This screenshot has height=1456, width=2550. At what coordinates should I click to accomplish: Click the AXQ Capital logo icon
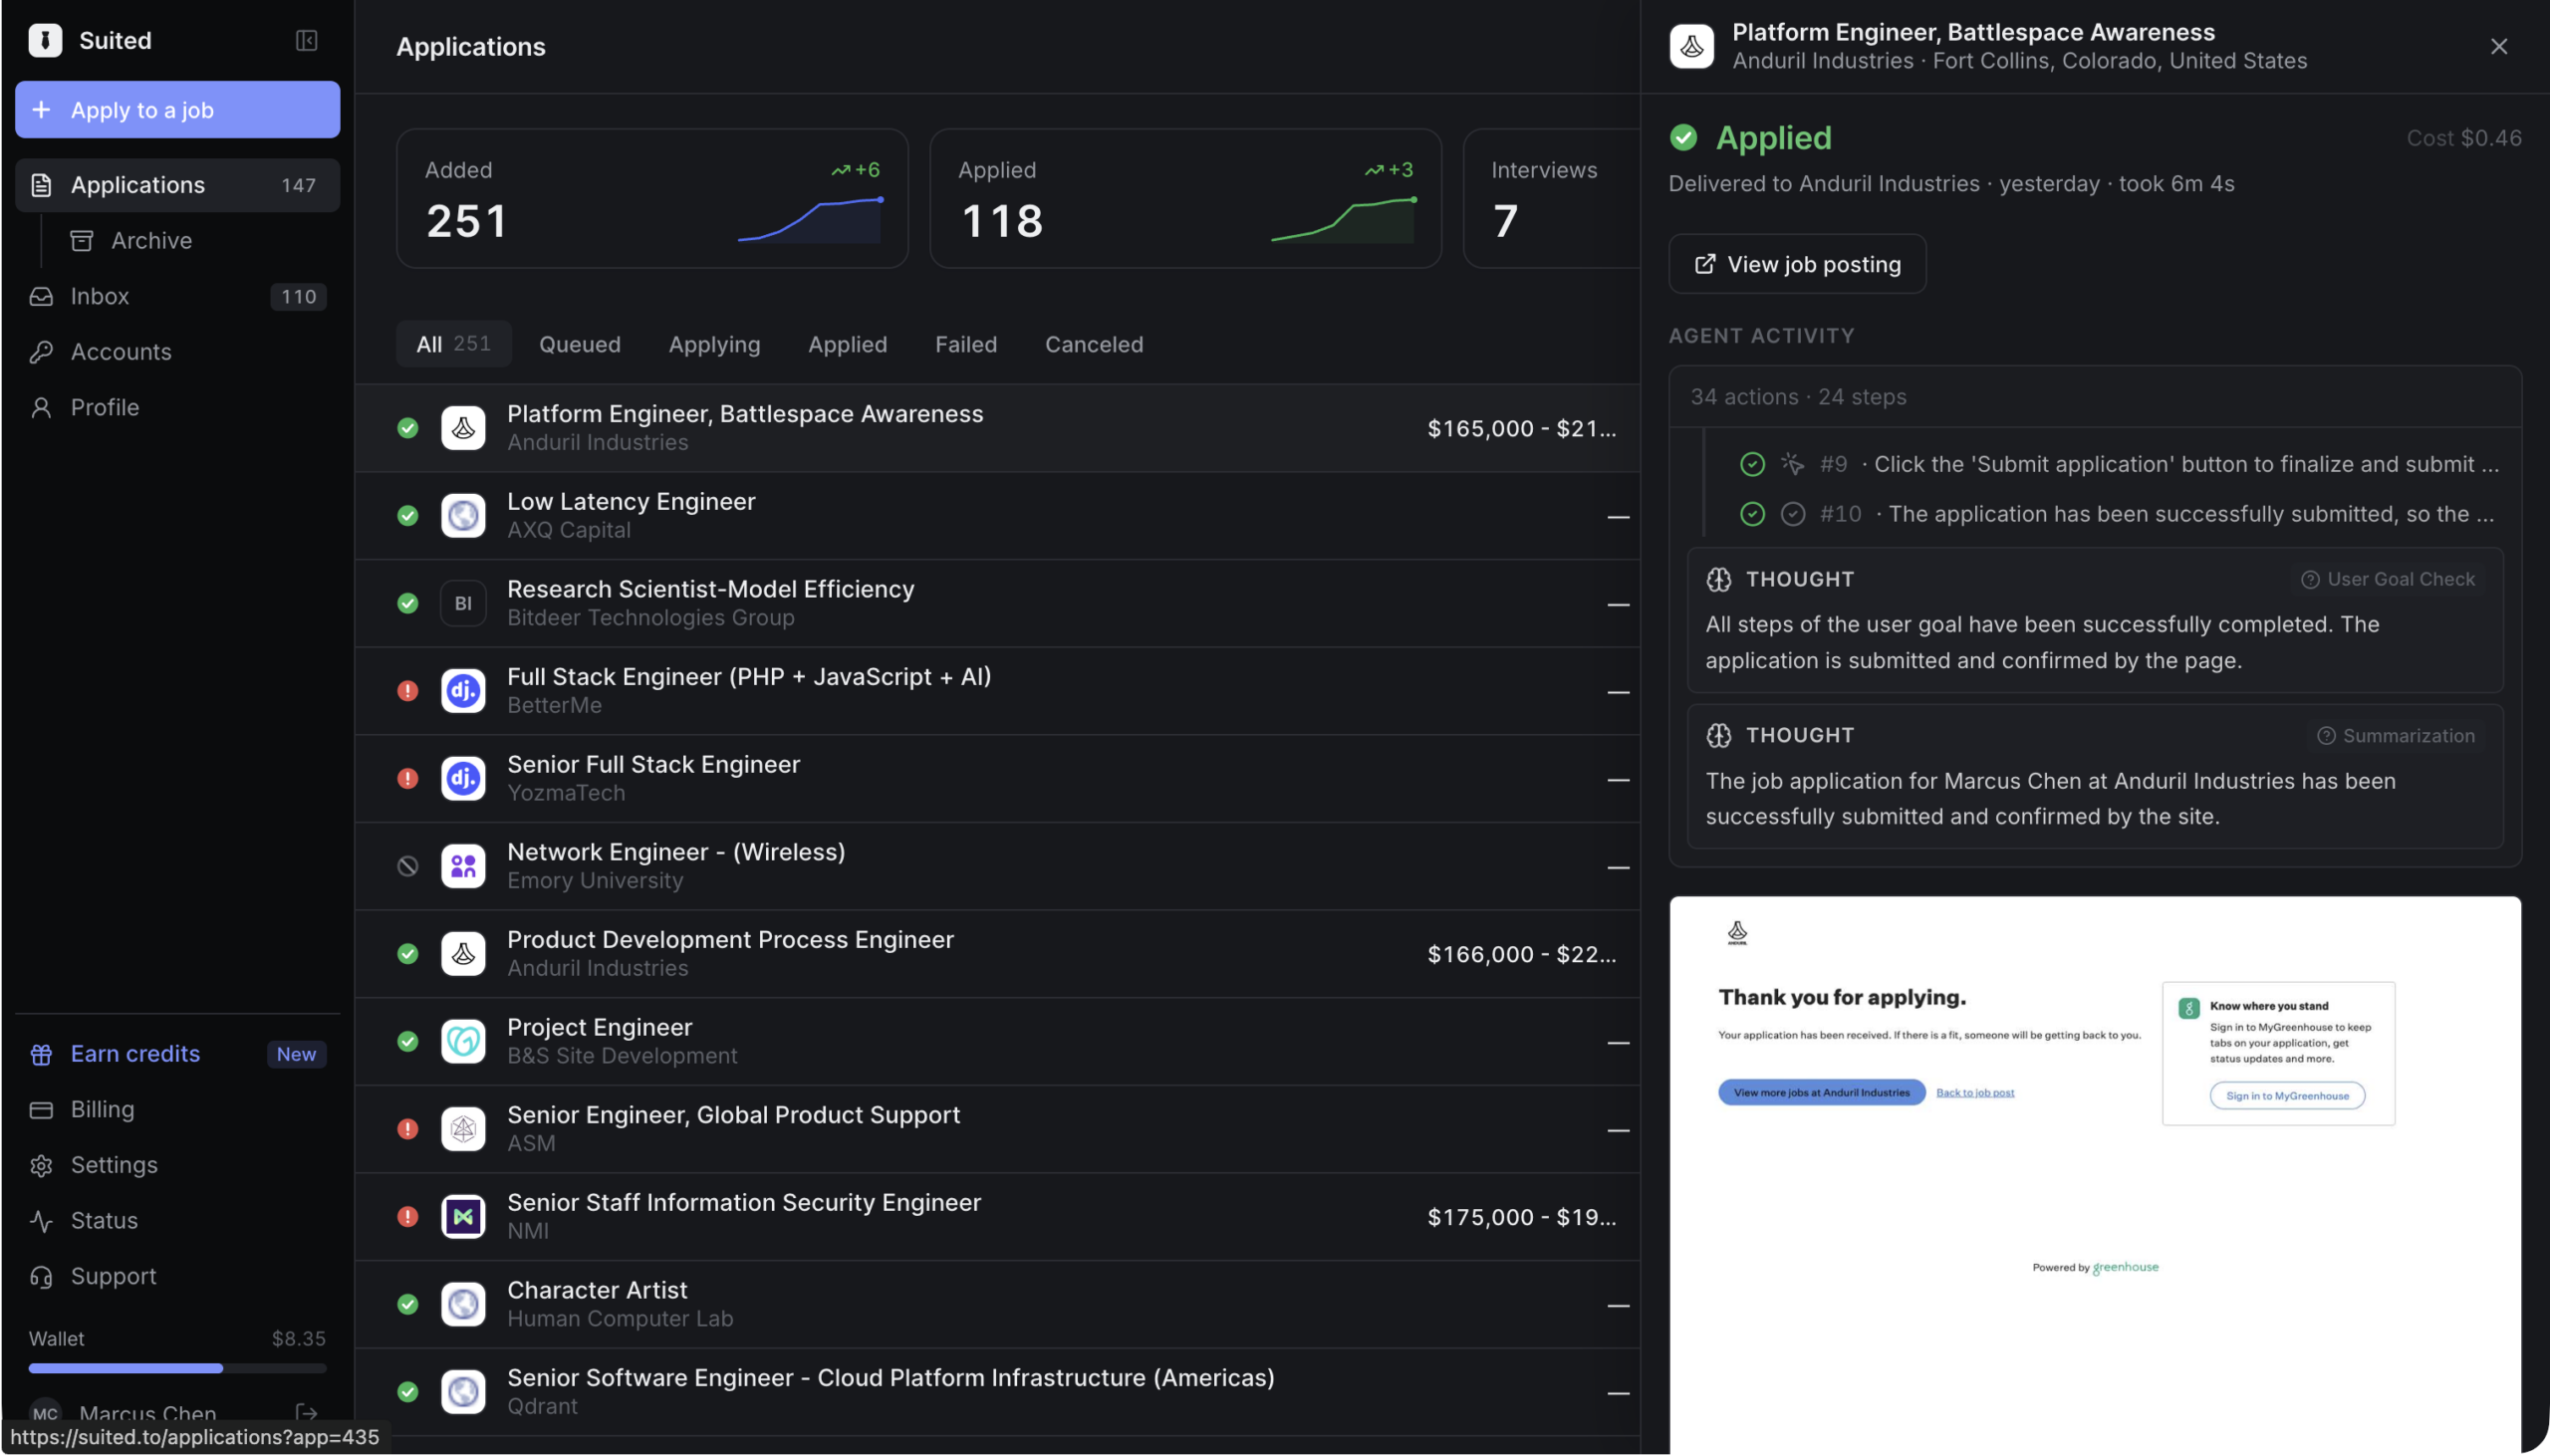(463, 516)
